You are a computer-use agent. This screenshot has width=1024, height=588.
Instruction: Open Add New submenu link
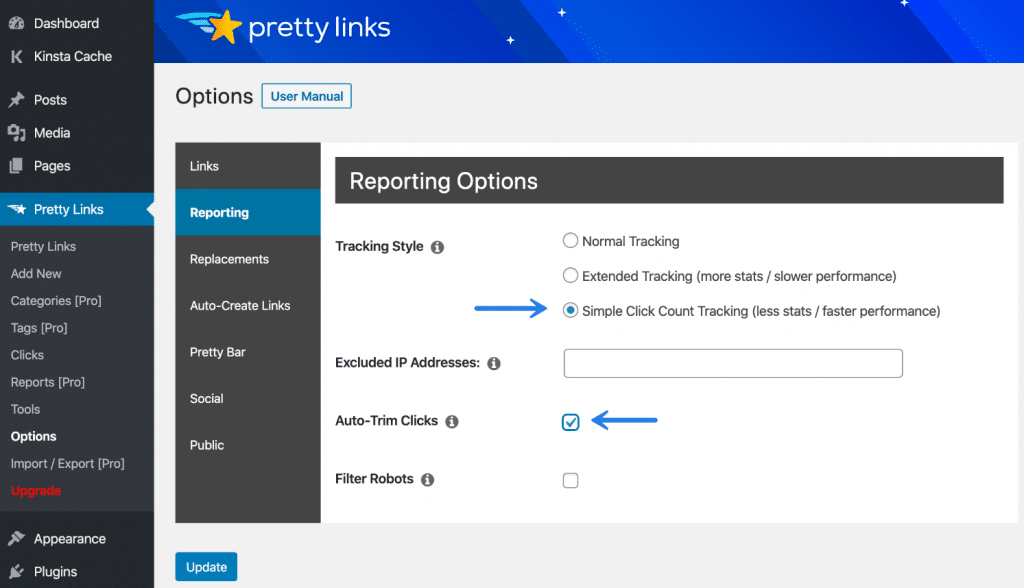36,274
